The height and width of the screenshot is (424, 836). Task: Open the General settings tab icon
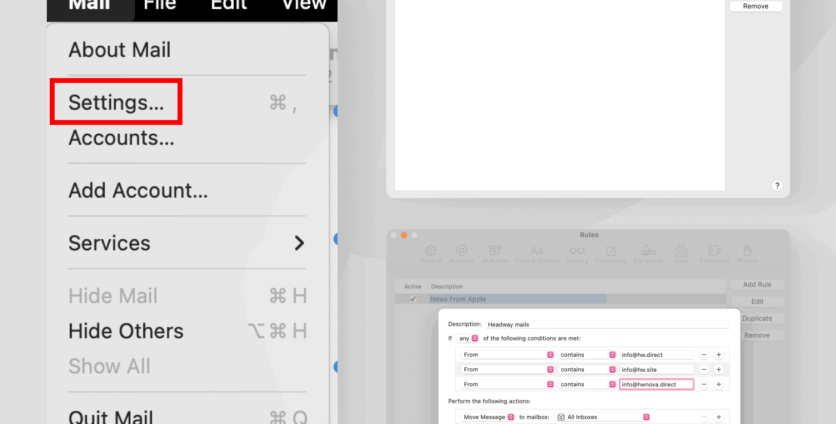pyautogui.click(x=431, y=253)
